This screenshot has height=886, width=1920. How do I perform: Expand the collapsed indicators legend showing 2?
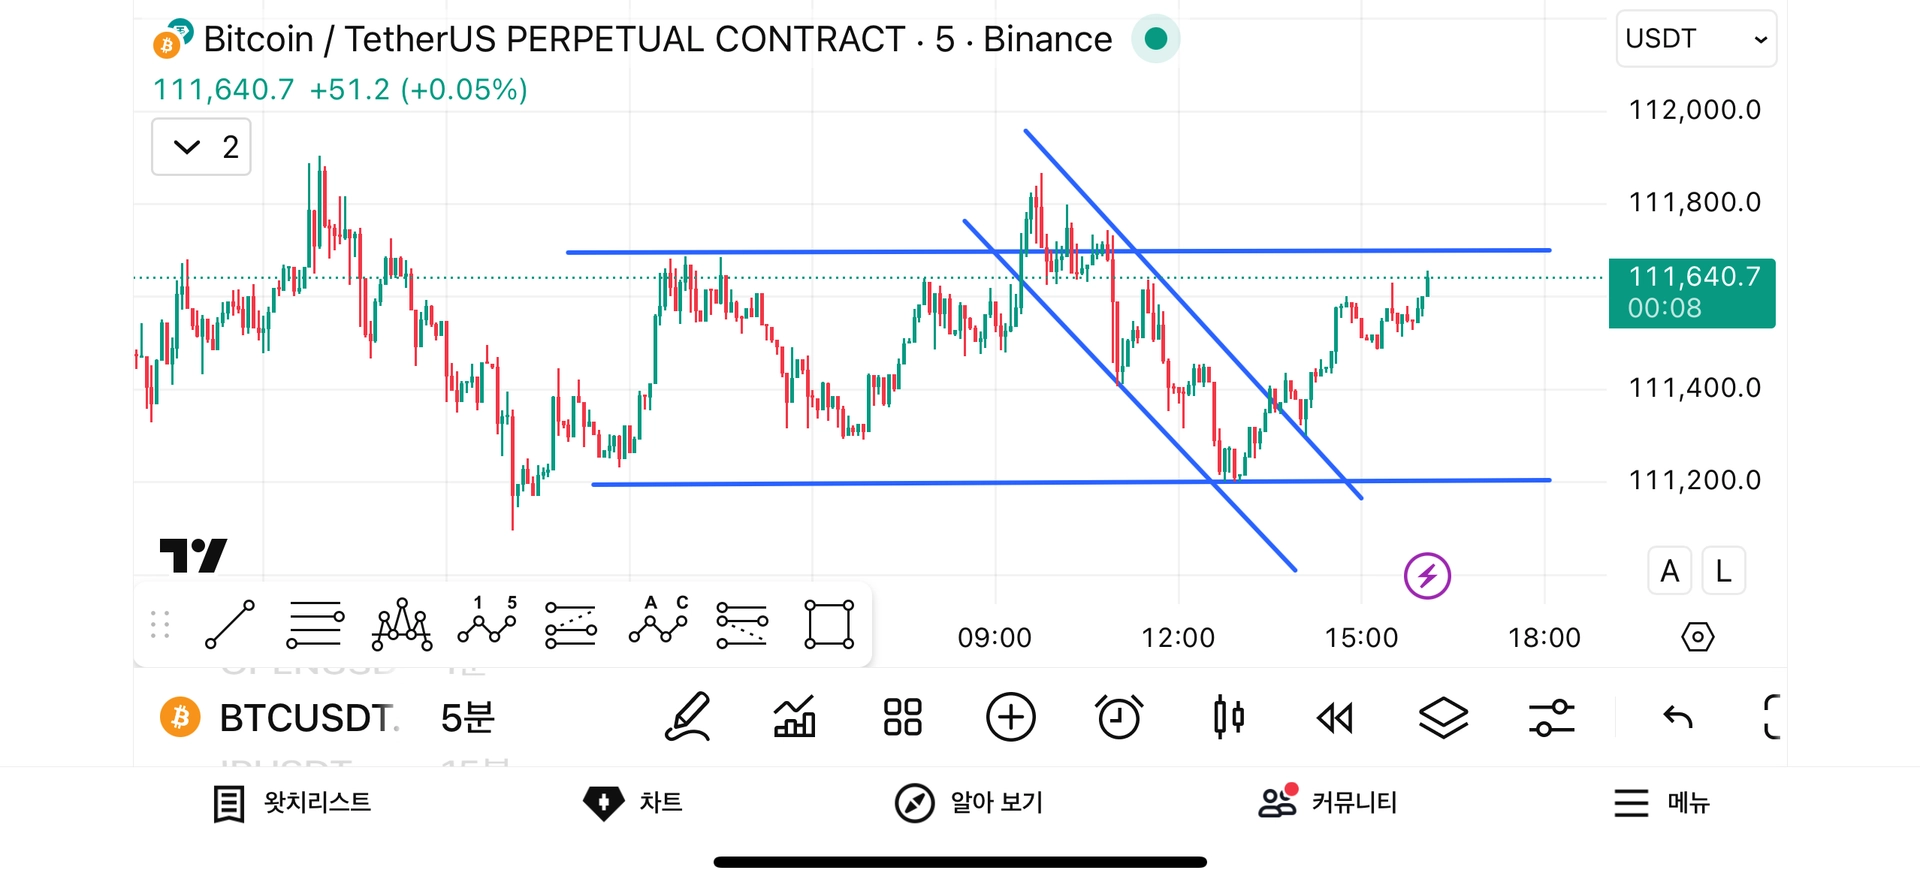point(201,147)
